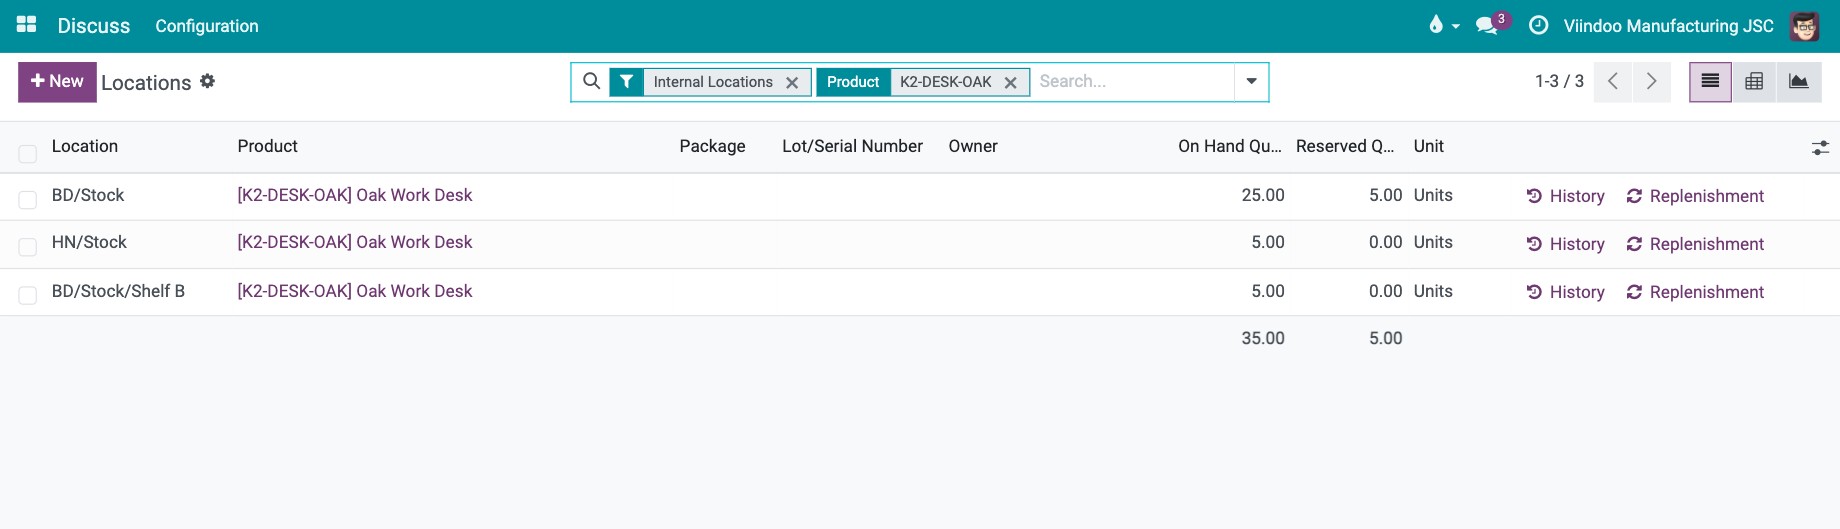Open Oak Work Desk link in HN/Stock row
This screenshot has width=1840, height=529.
click(x=354, y=243)
